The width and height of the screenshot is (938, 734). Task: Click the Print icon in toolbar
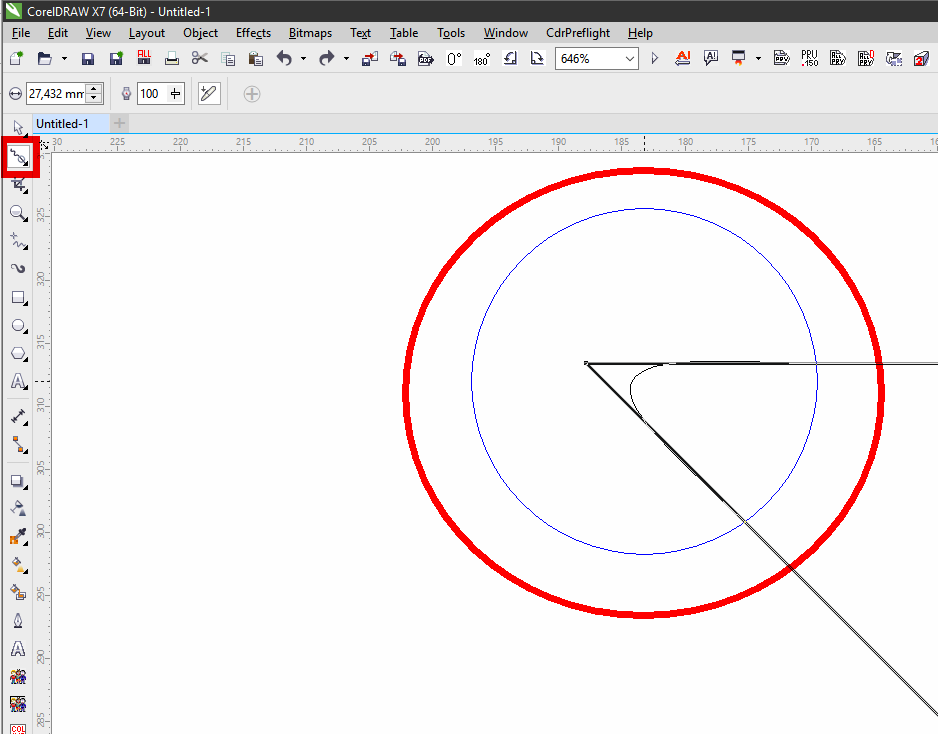pos(171,59)
